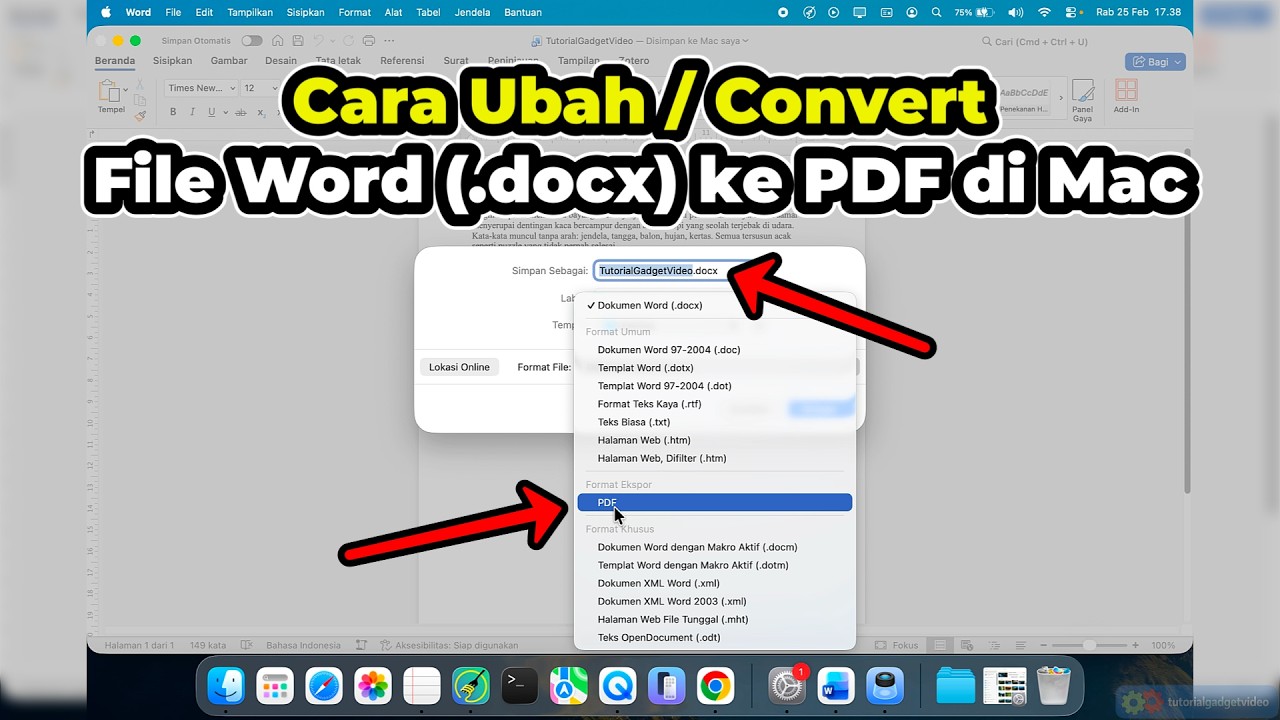The image size is (1280, 720).
Task: Toggle bold B formatting
Action: (x=173, y=113)
